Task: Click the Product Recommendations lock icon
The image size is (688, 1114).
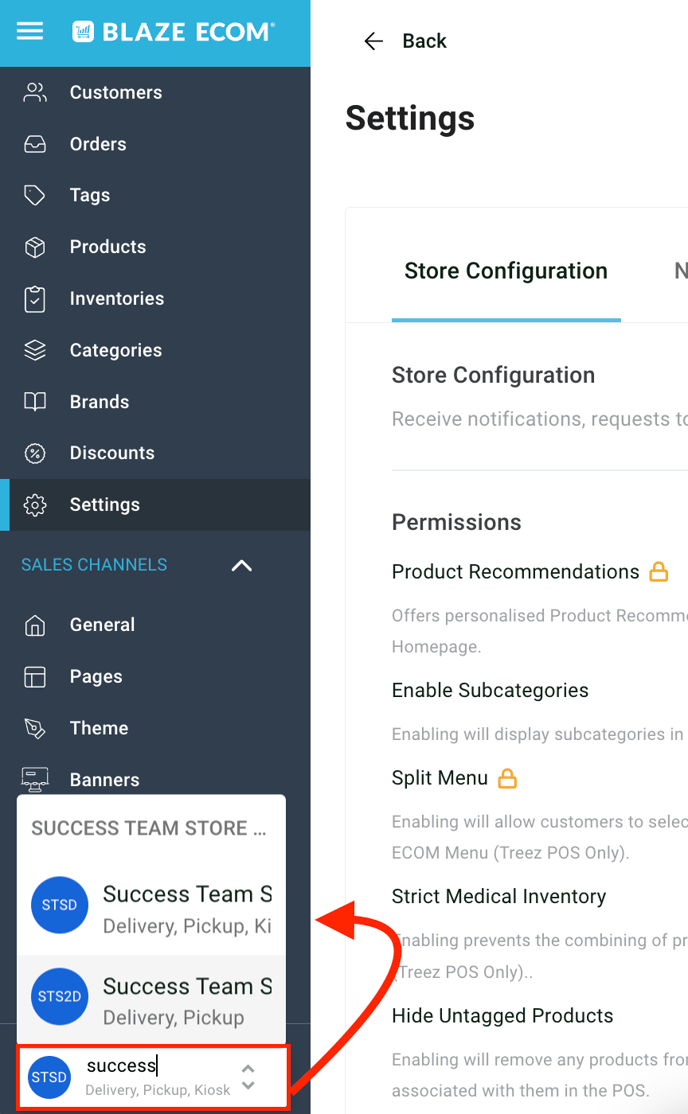Action: coord(658,572)
